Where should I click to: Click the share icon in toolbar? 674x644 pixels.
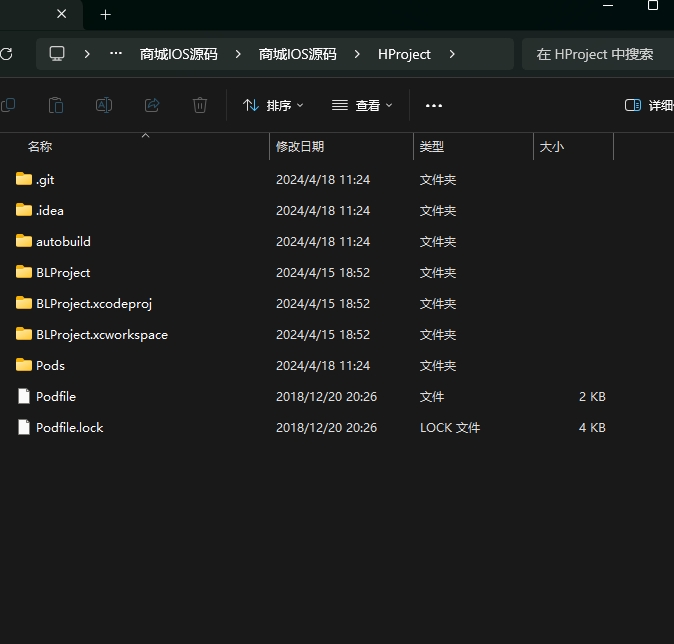click(x=152, y=105)
